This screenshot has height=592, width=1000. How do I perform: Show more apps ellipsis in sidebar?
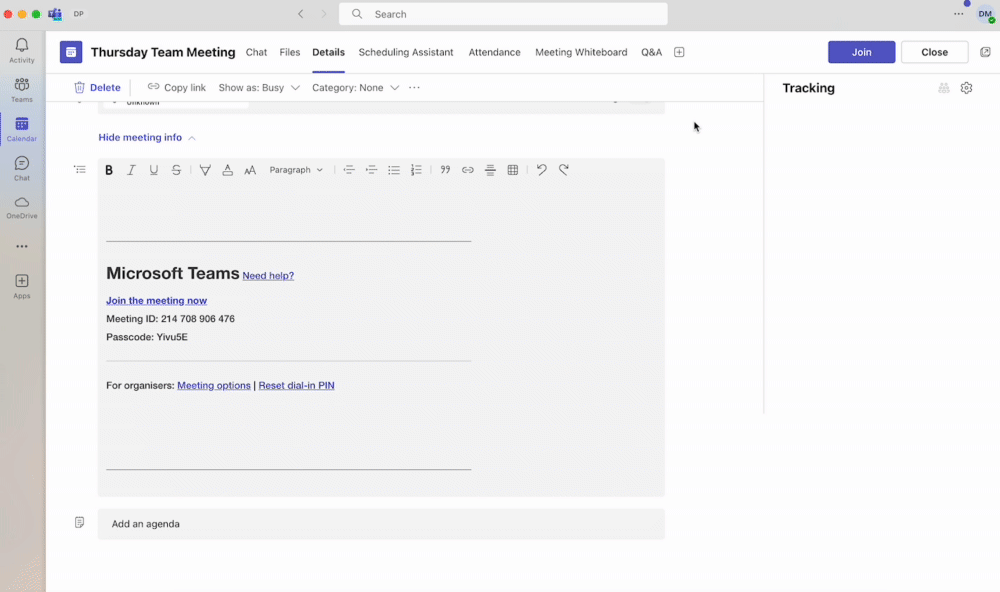(22, 246)
